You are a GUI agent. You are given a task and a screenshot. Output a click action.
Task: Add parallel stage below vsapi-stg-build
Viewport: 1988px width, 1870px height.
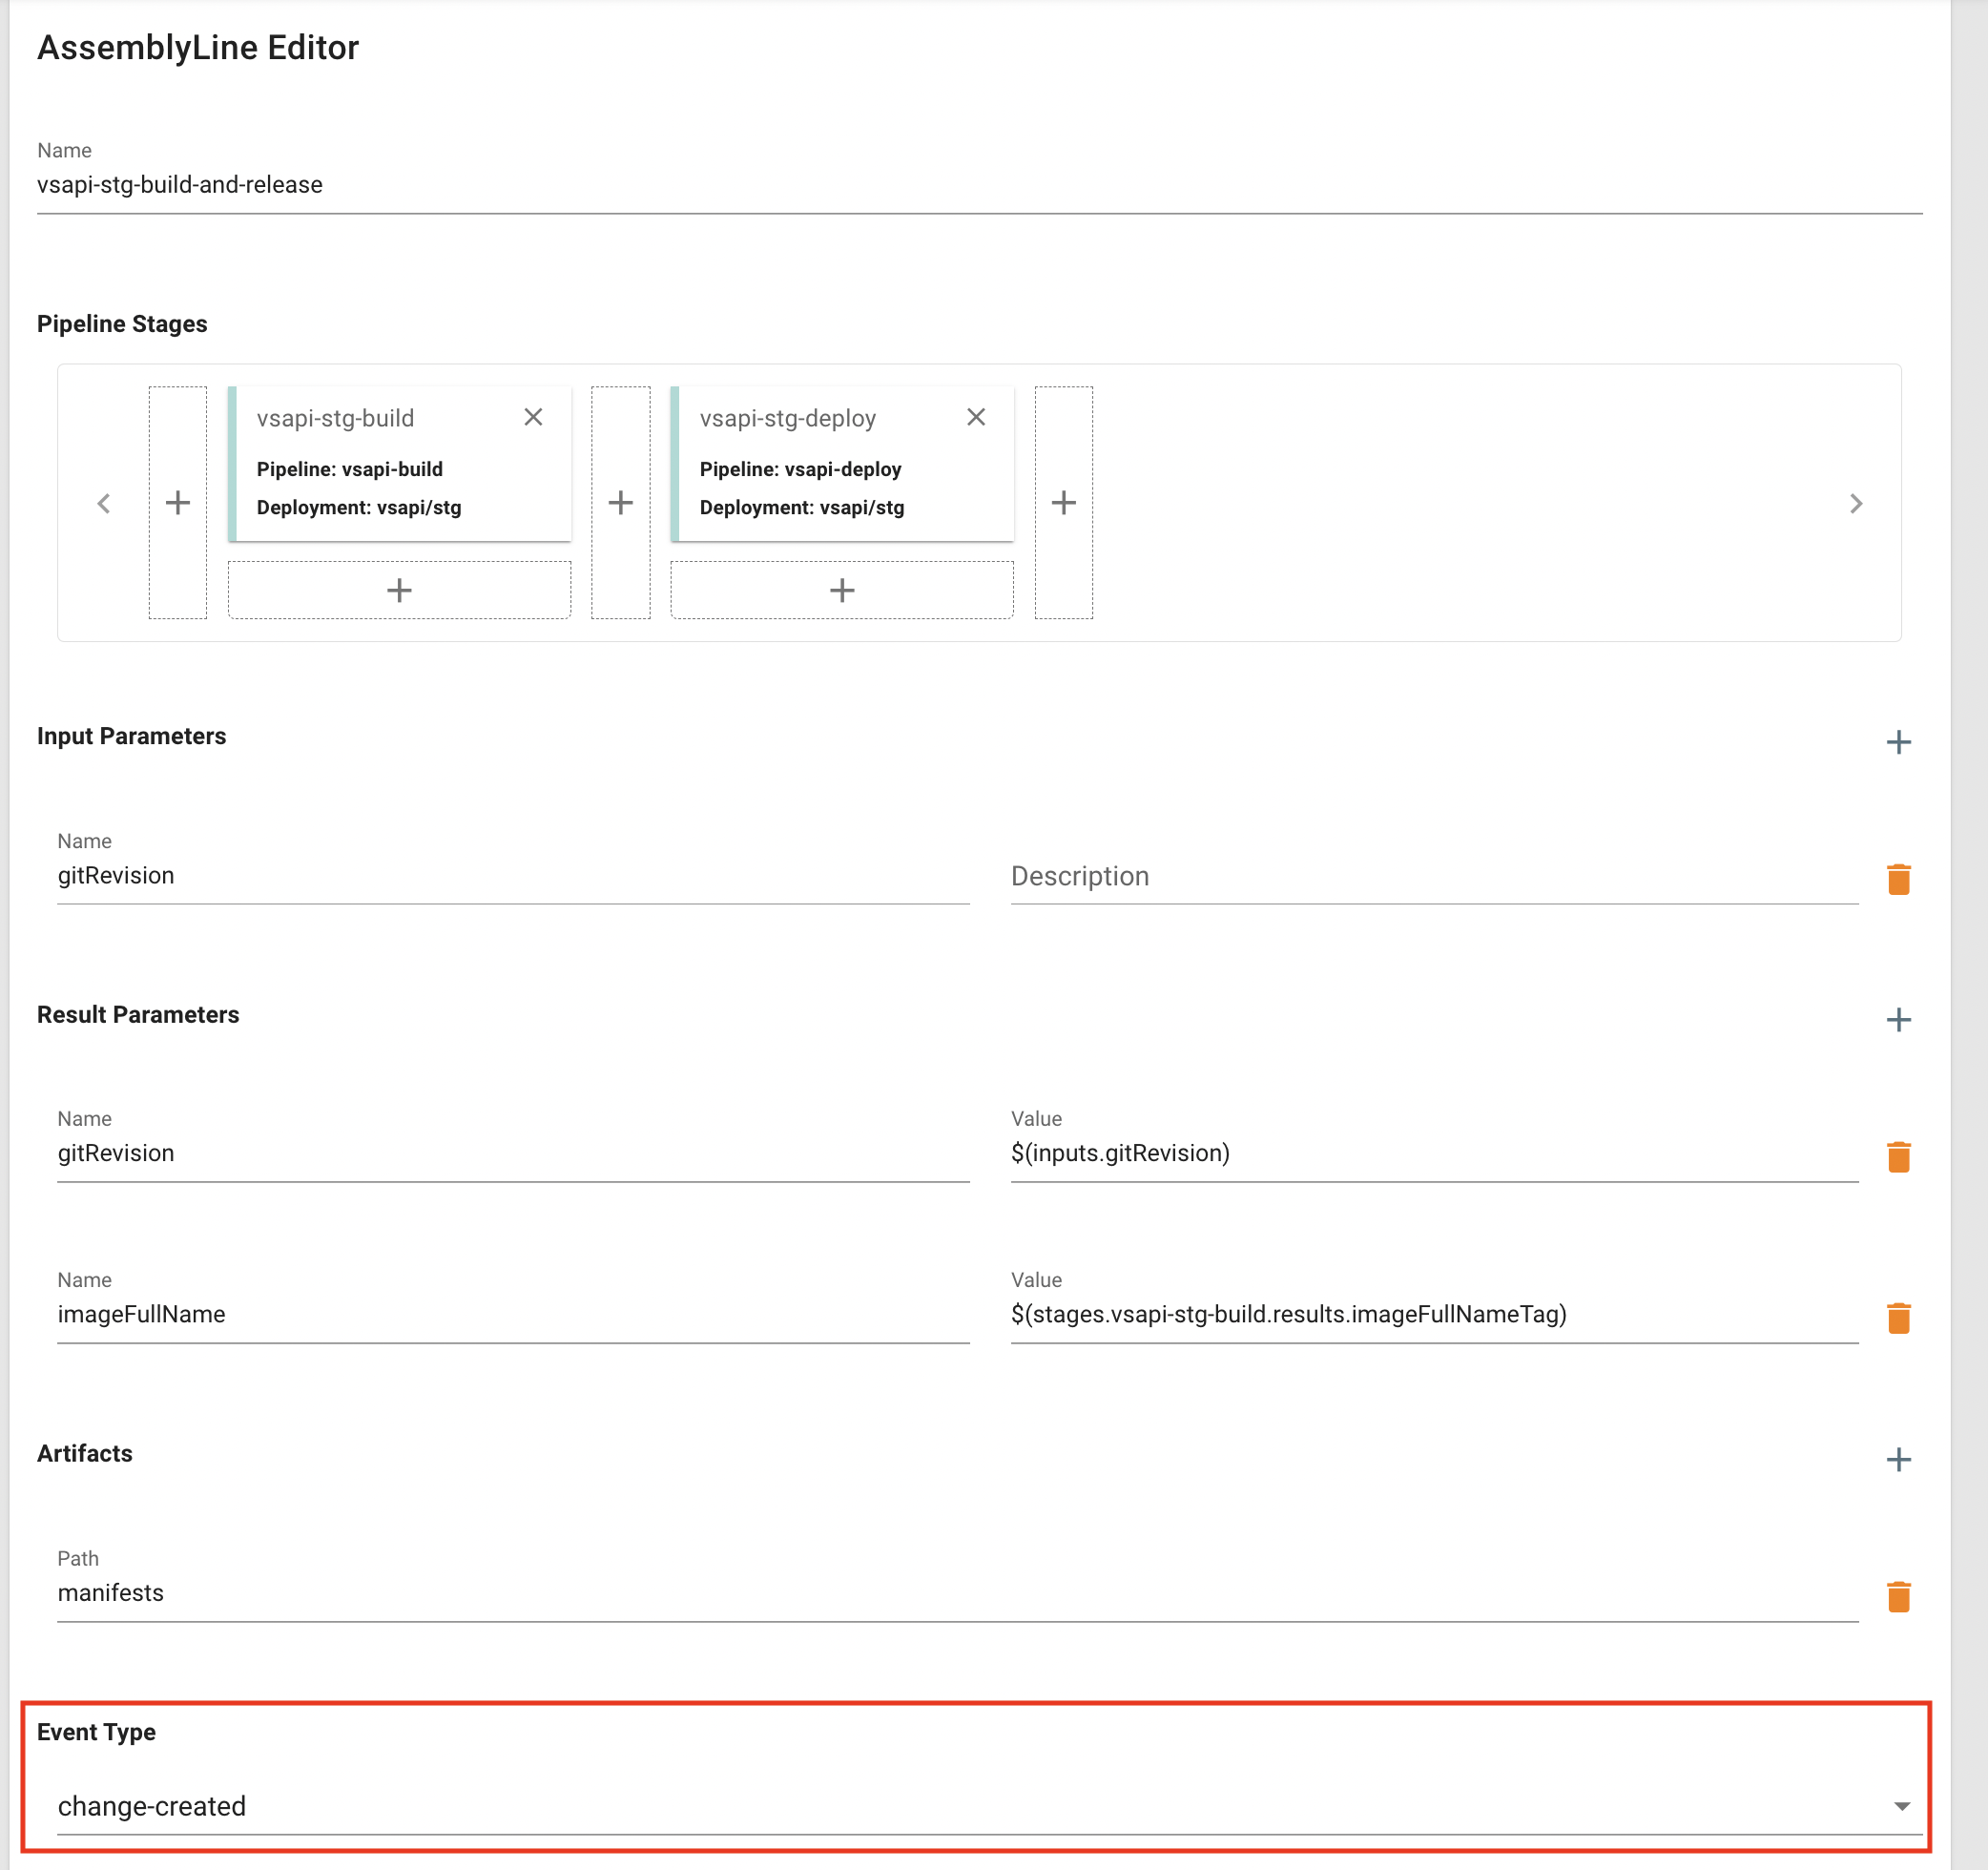[x=399, y=590]
